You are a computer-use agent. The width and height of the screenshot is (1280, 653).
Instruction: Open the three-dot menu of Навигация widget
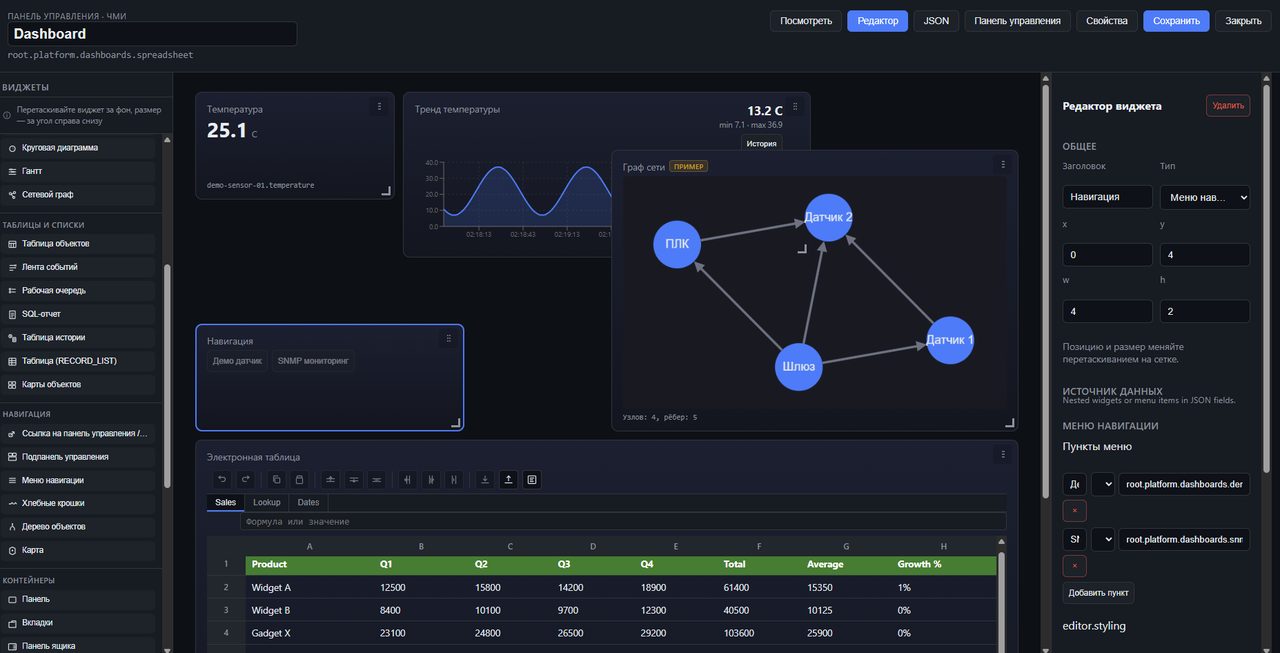448,338
